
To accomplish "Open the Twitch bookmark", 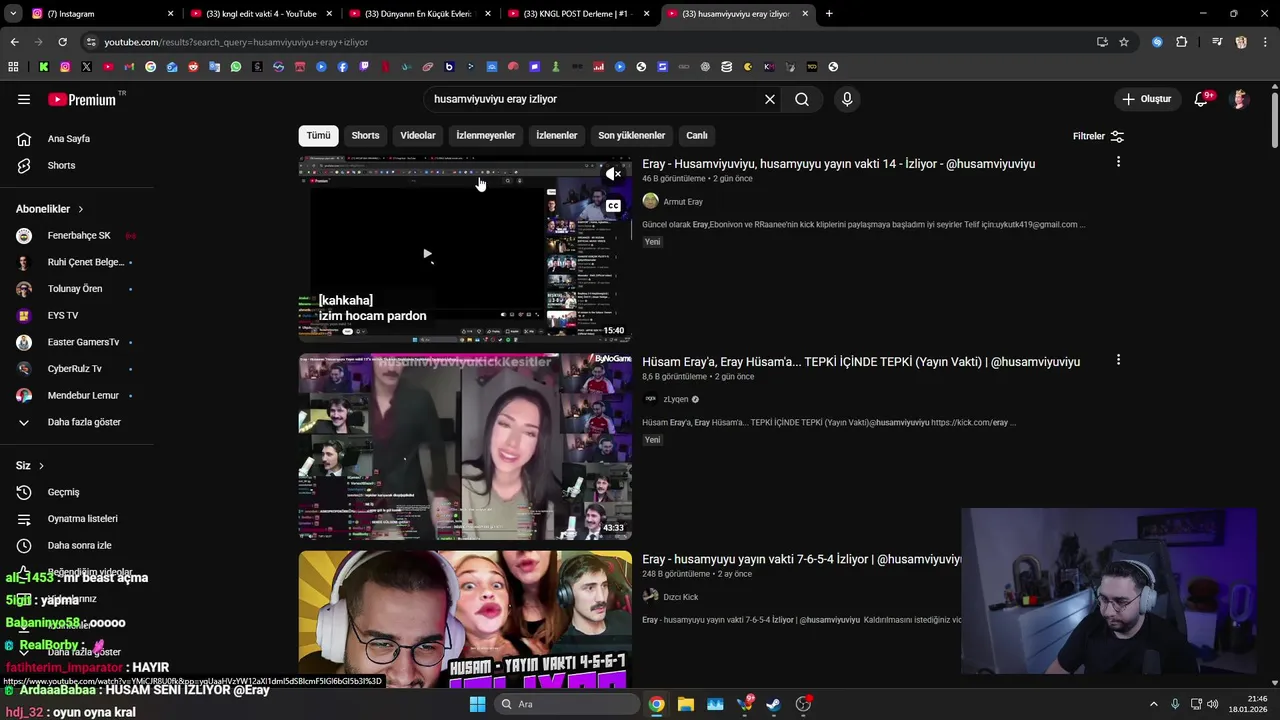I will point(364,67).
